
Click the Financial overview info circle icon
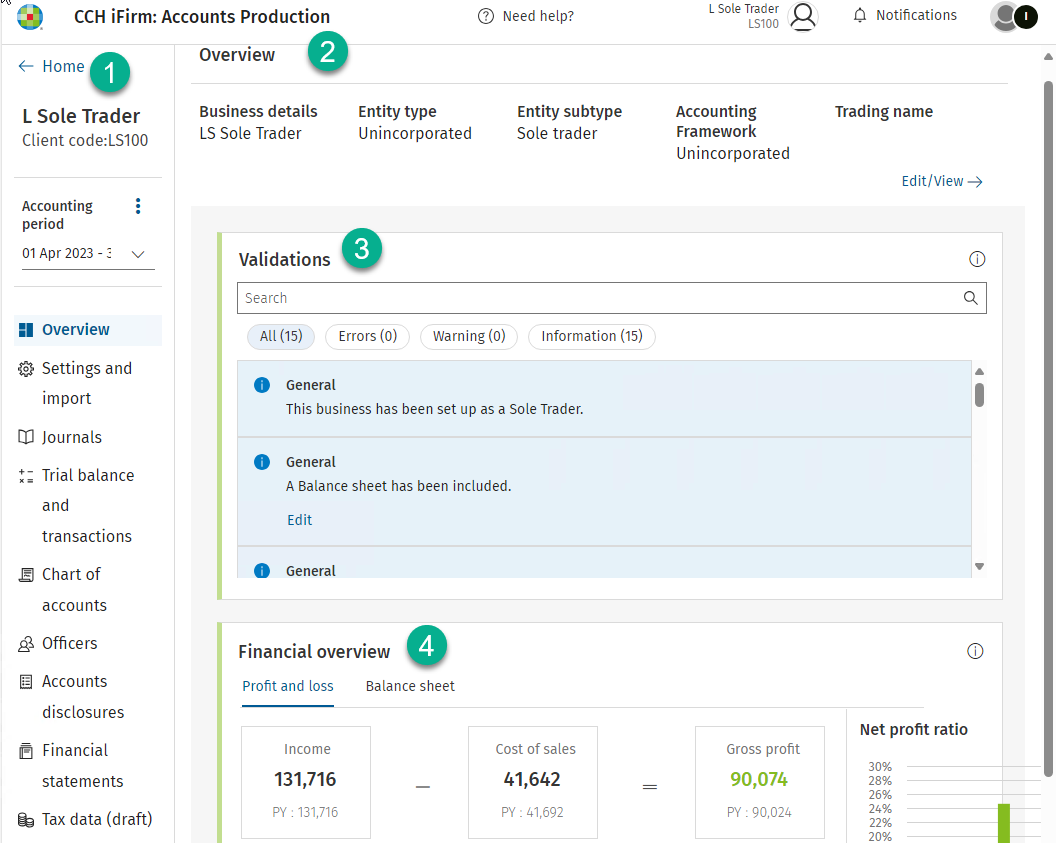pos(975,651)
